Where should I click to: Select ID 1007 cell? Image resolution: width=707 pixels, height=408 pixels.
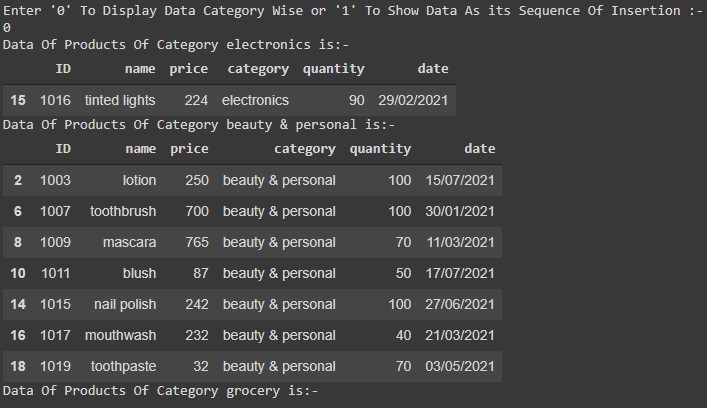pyautogui.click(x=55, y=211)
